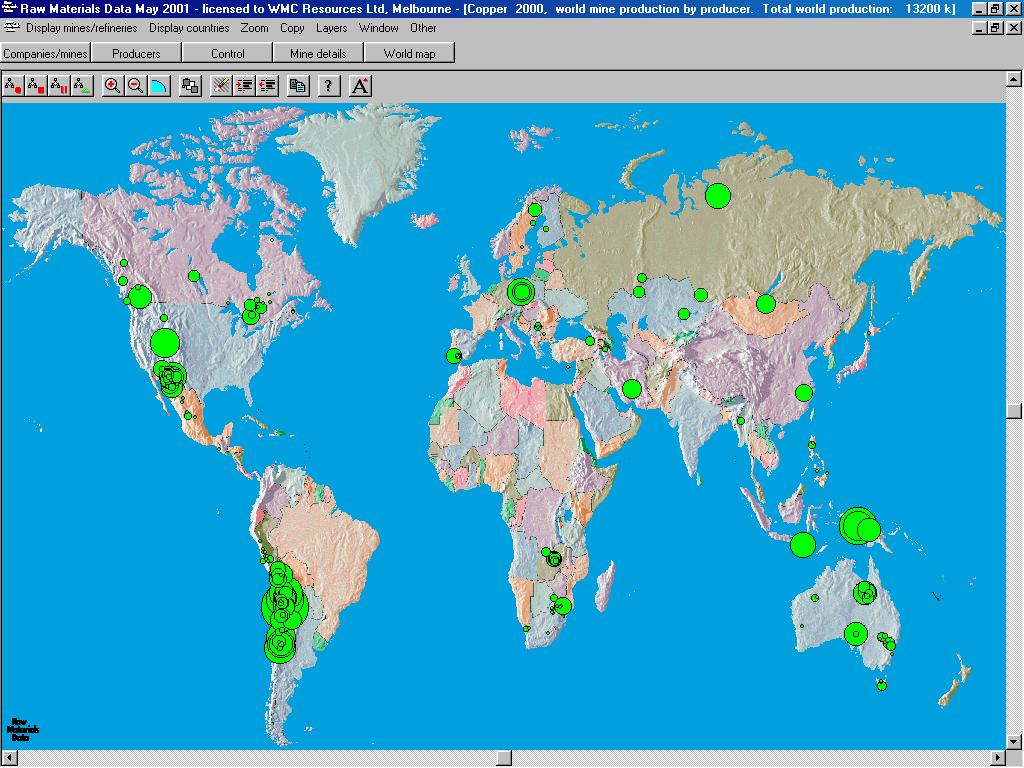Click the overlapping squares toolbar icon
The image size is (1024, 768).
pyautogui.click(x=190, y=86)
